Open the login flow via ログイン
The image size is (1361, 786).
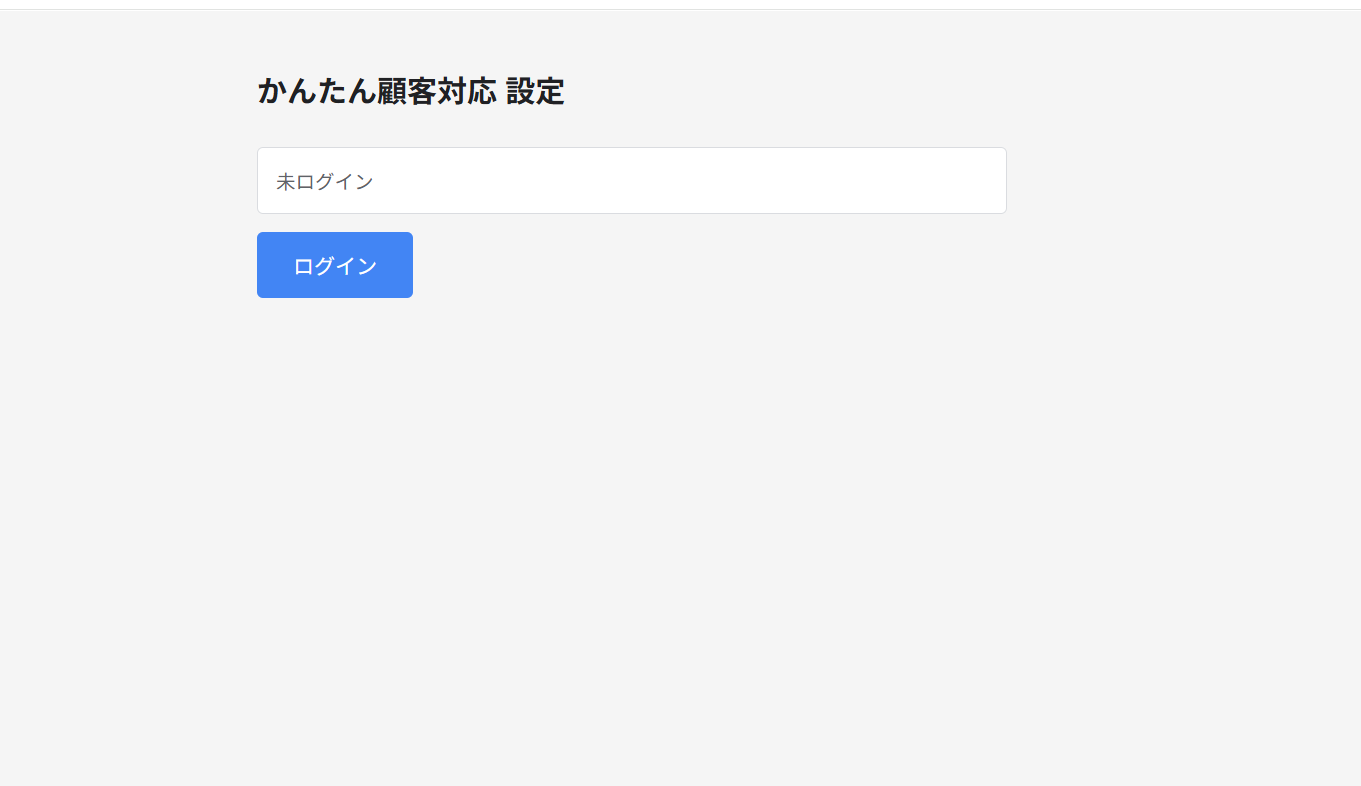pos(334,265)
